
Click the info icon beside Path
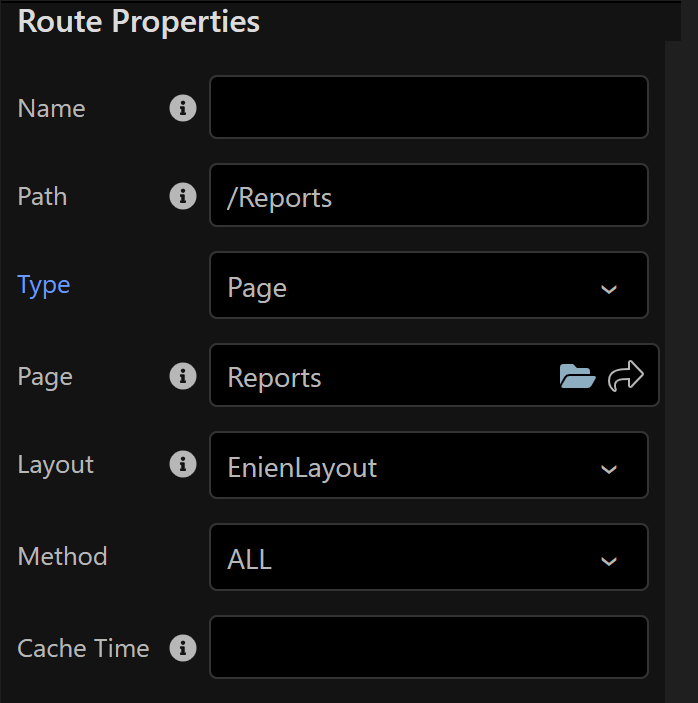click(182, 196)
